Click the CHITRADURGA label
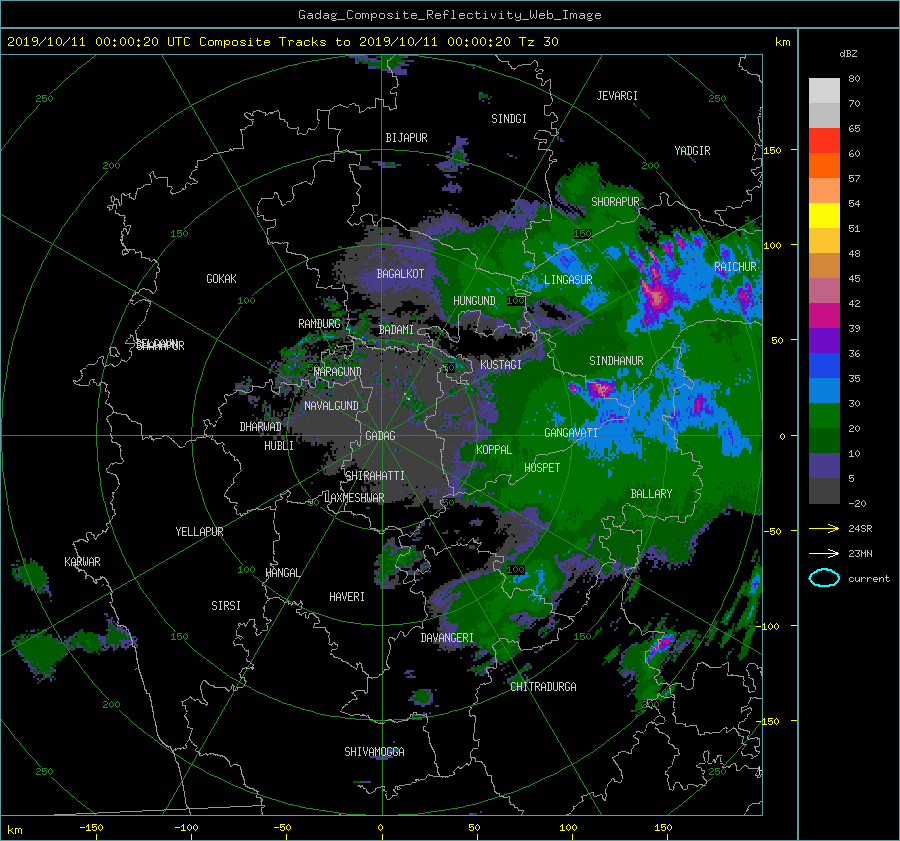The image size is (900, 841). (x=543, y=687)
